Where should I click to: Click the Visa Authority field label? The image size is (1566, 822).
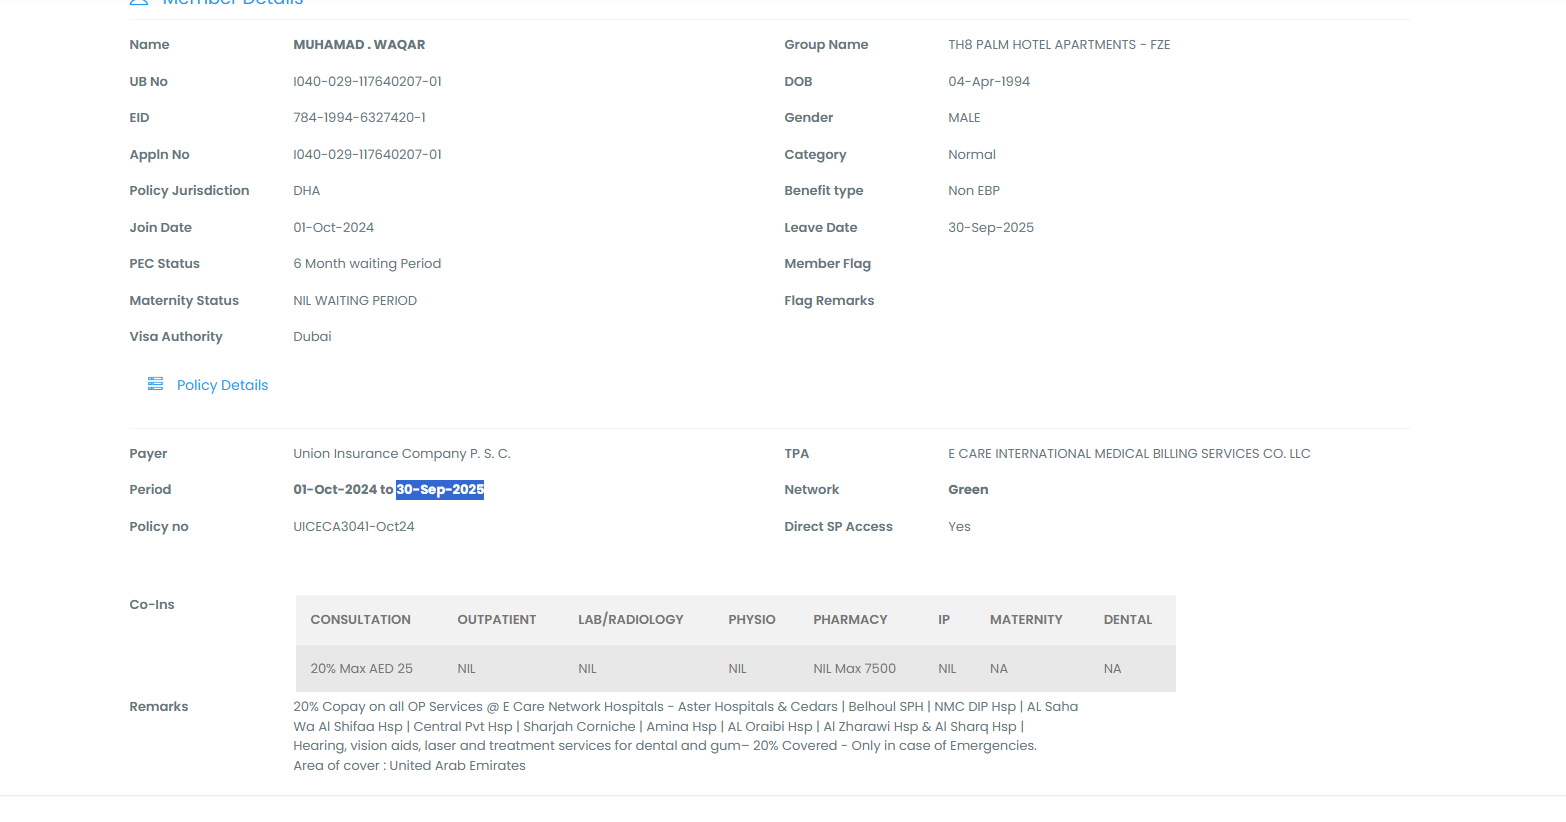click(x=176, y=337)
